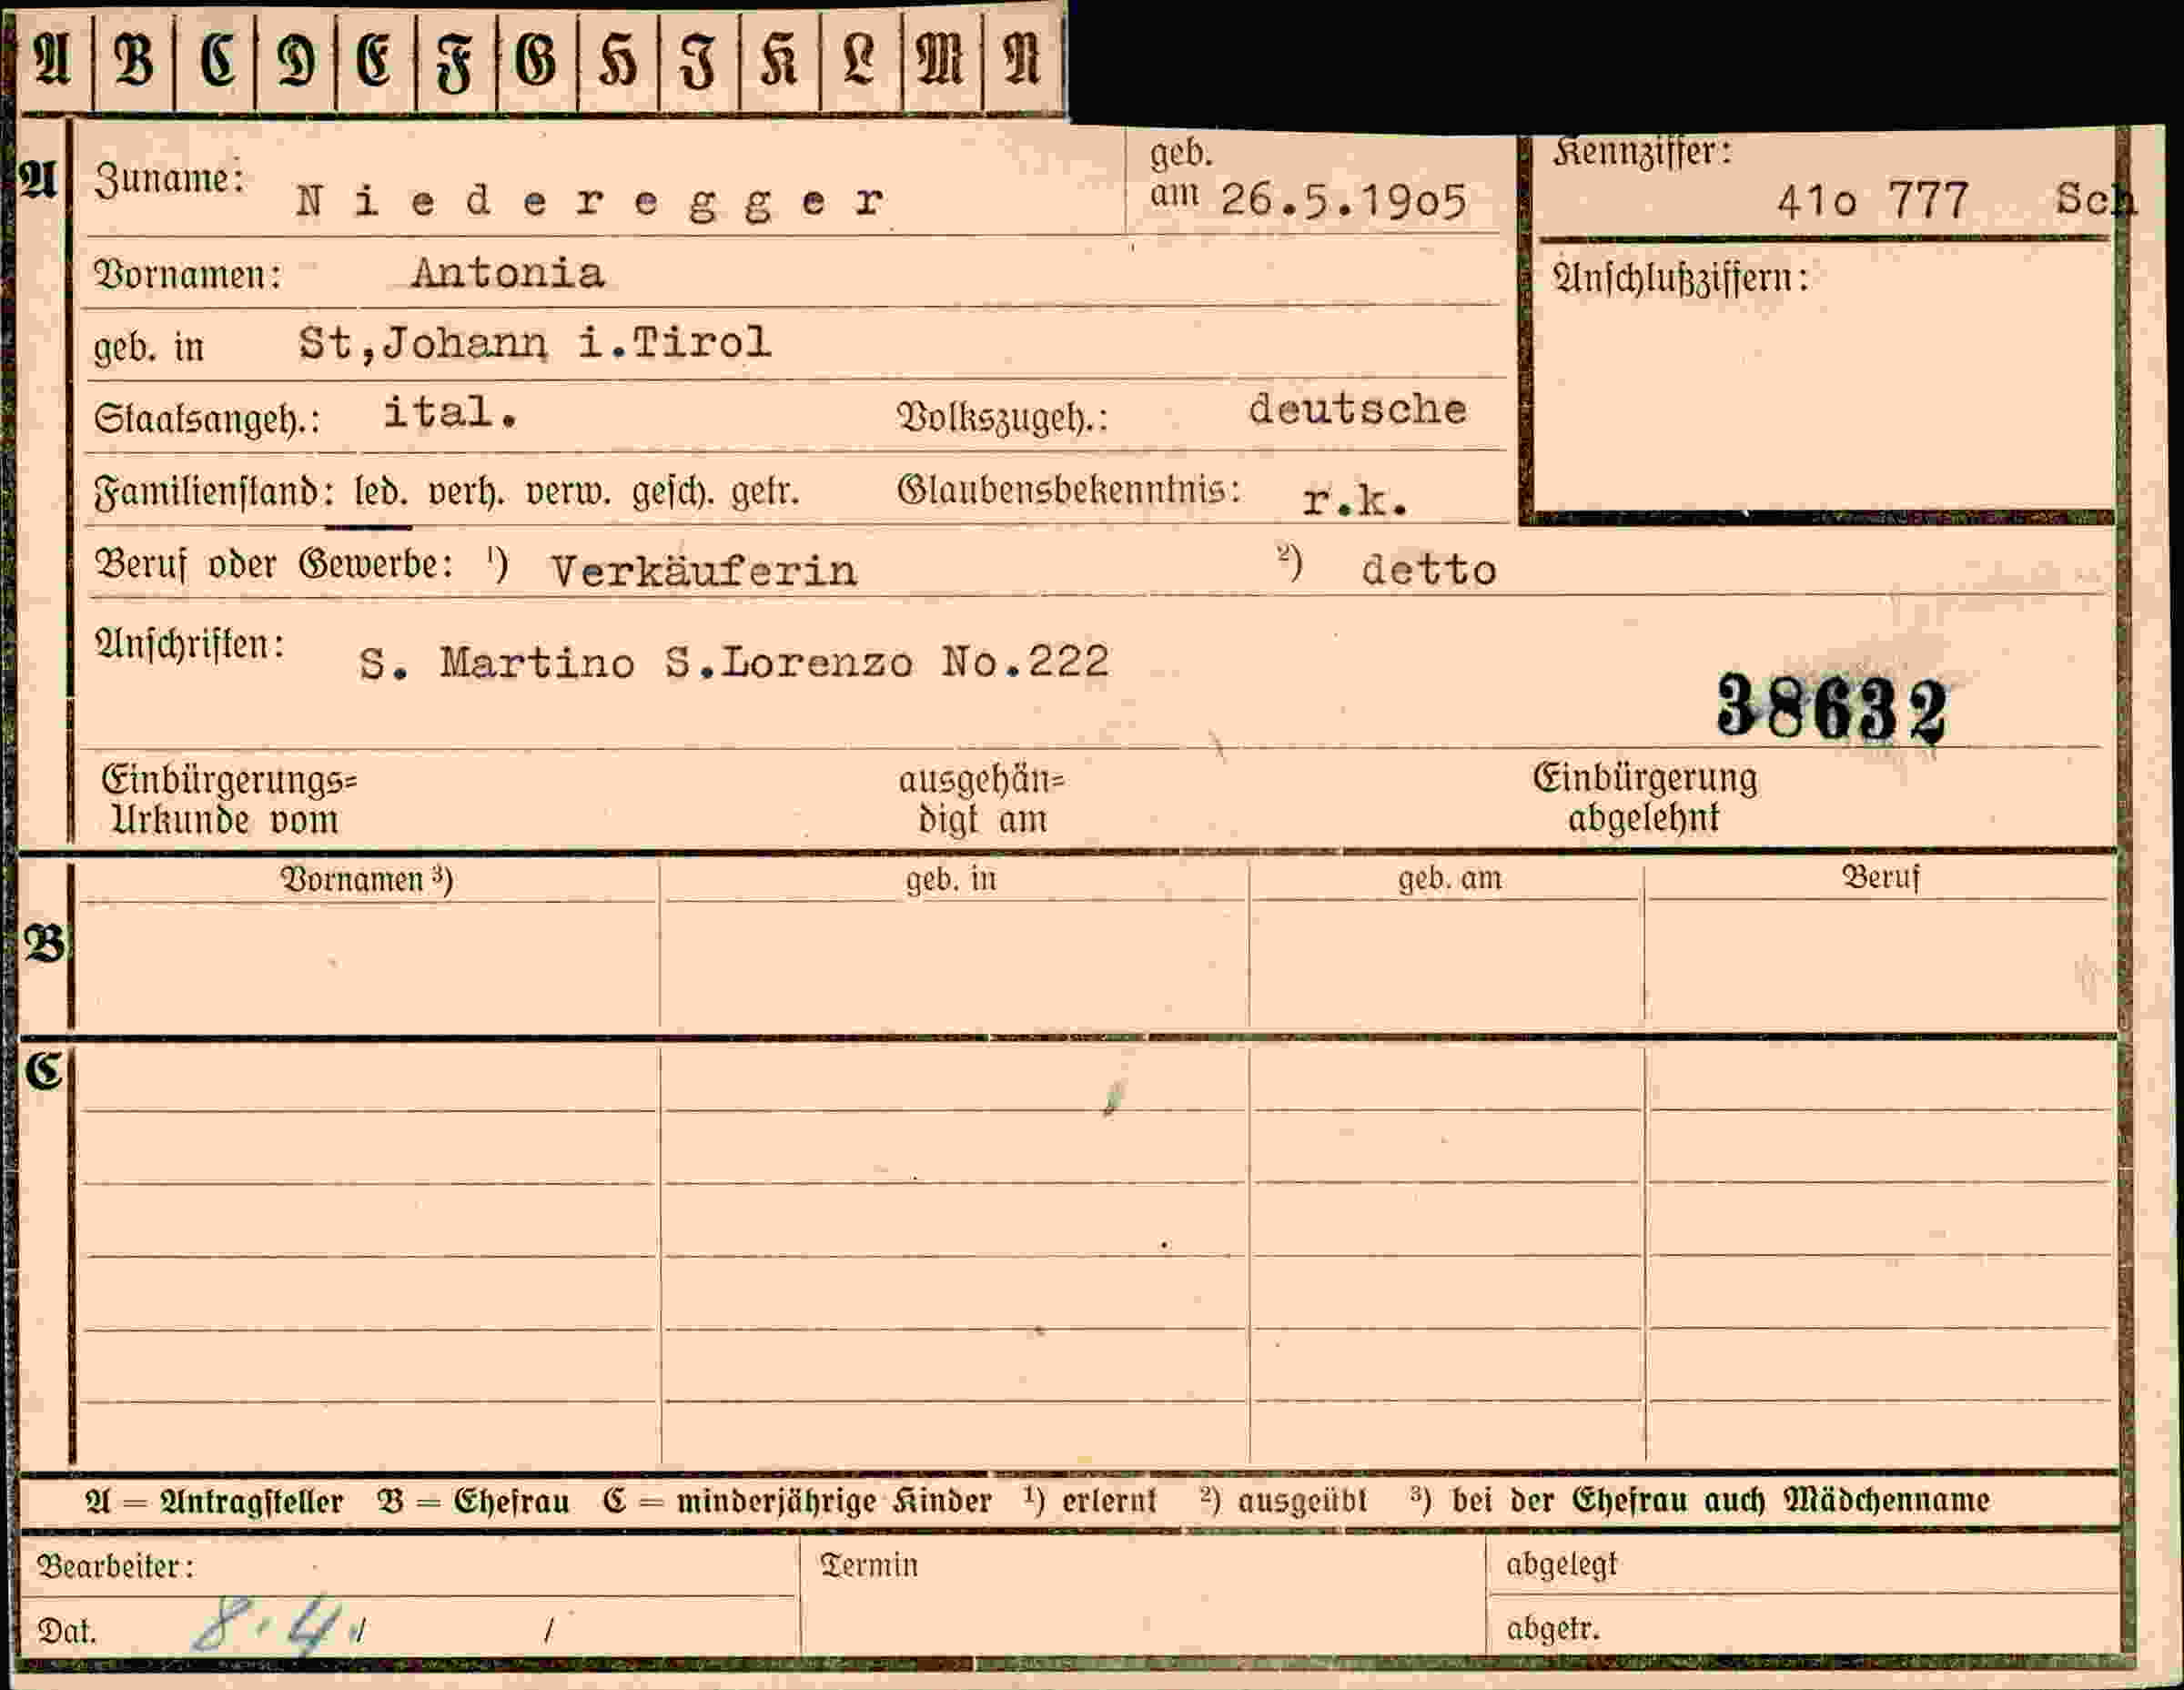Select index tab letter F

[456, 62]
